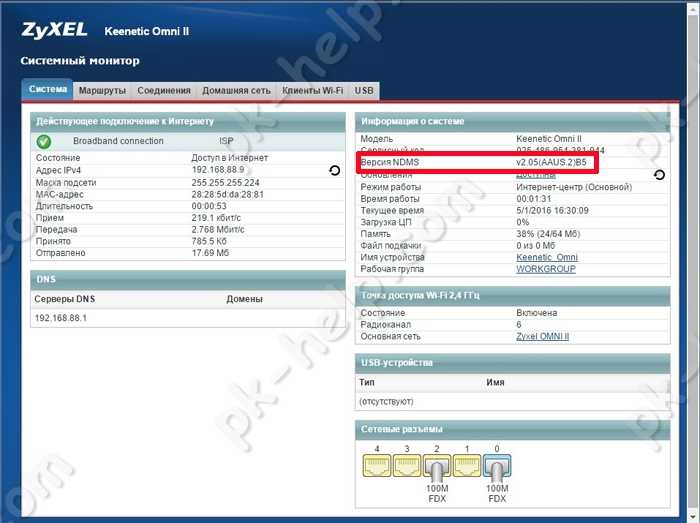Click current time 5/1/2016 16:30:09
The width and height of the screenshot is (700, 523).
tap(552, 210)
